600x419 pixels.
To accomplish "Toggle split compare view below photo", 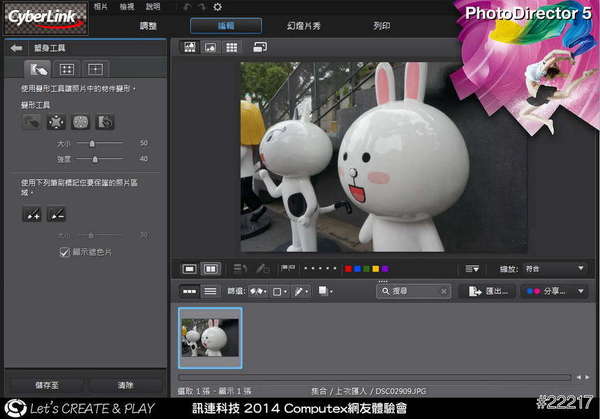I will (x=211, y=269).
